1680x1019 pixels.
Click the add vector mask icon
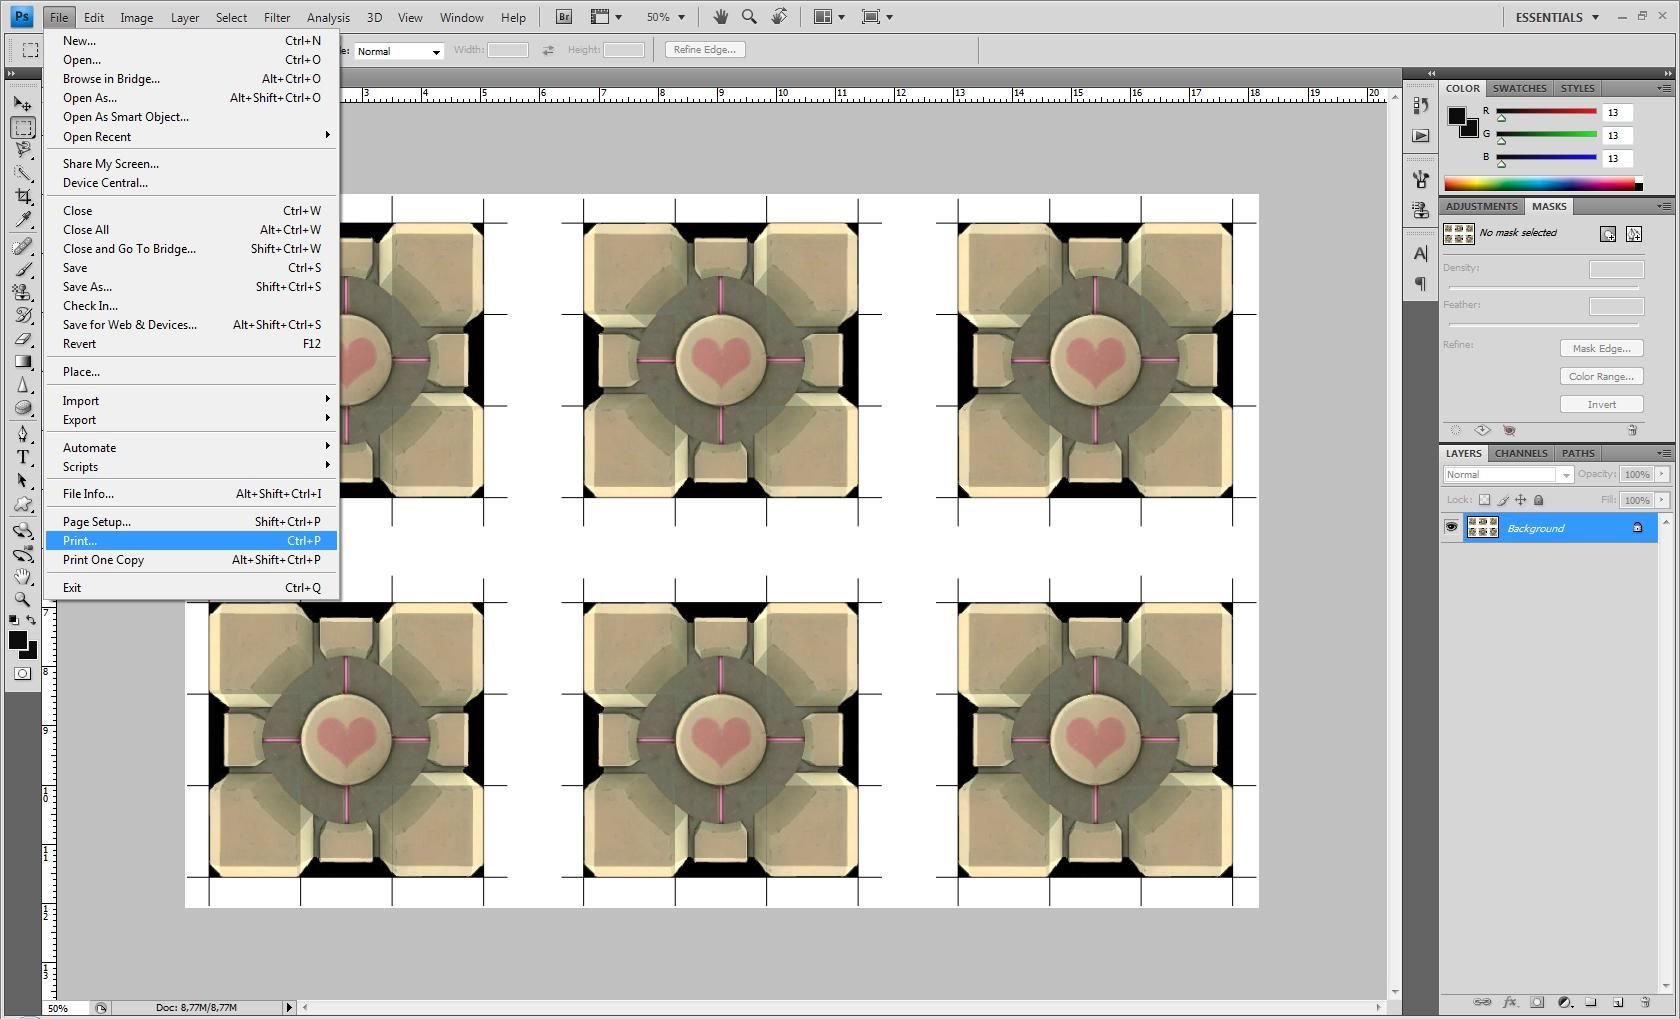tap(1634, 234)
